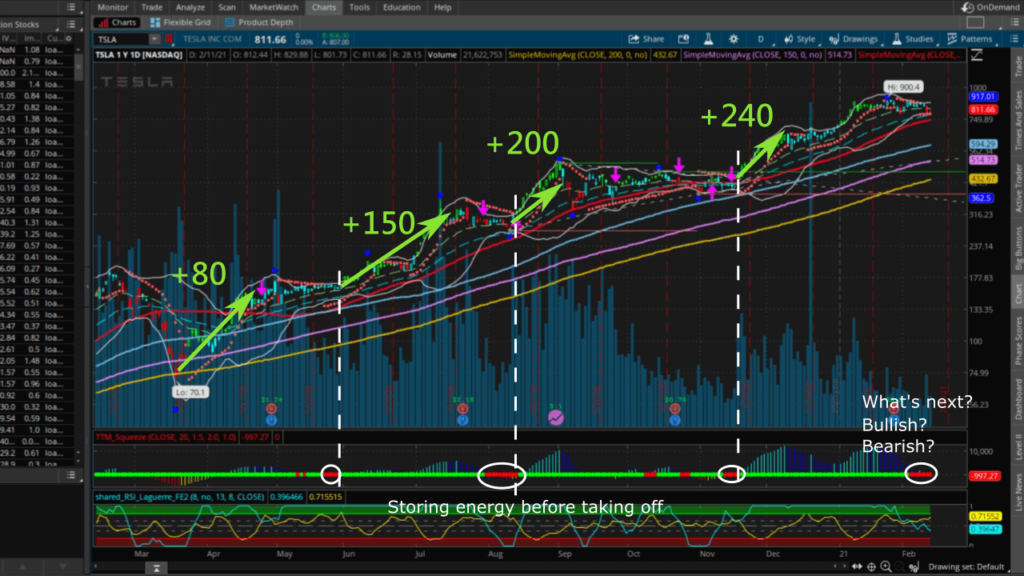Open the stocks watchlist header menu icon
Image resolution: width=1024 pixels, height=576 pixels.
71,24
